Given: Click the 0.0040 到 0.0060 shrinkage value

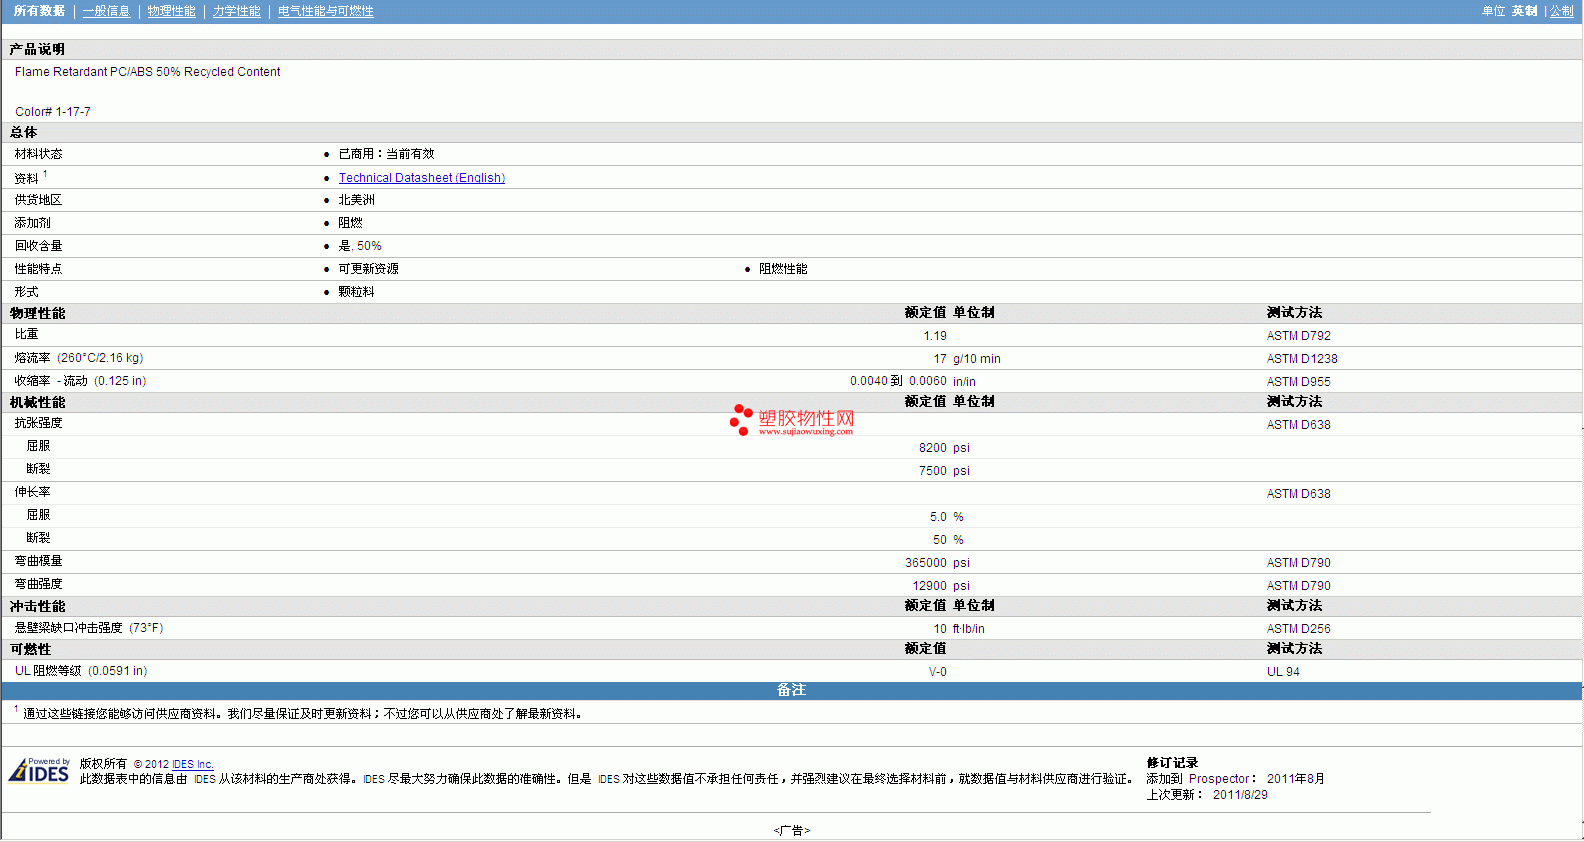Looking at the screenshot, I should pos(898,381).
